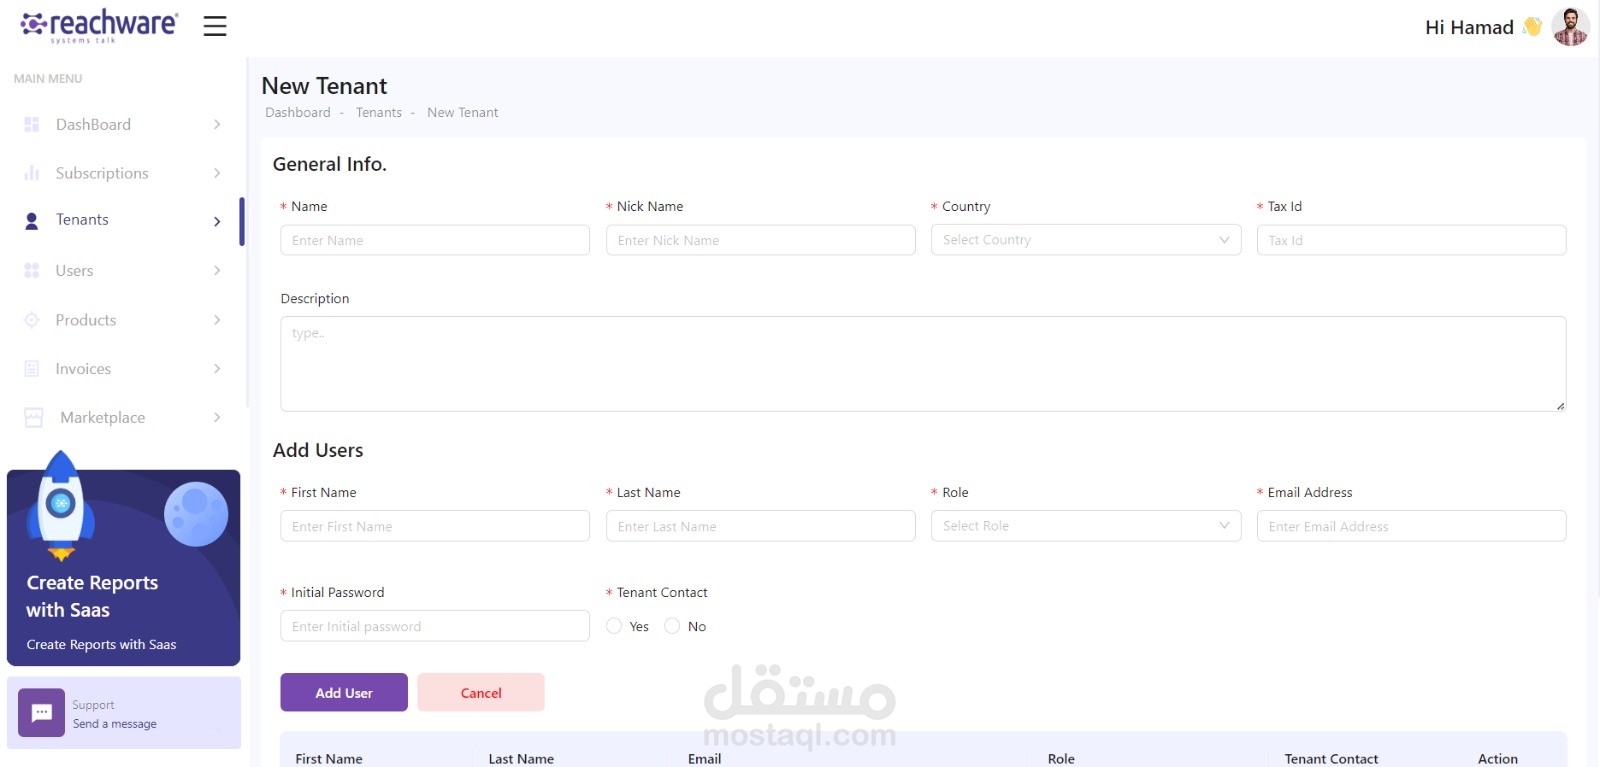Click the Products sidebar icon

tap(32, 320)
